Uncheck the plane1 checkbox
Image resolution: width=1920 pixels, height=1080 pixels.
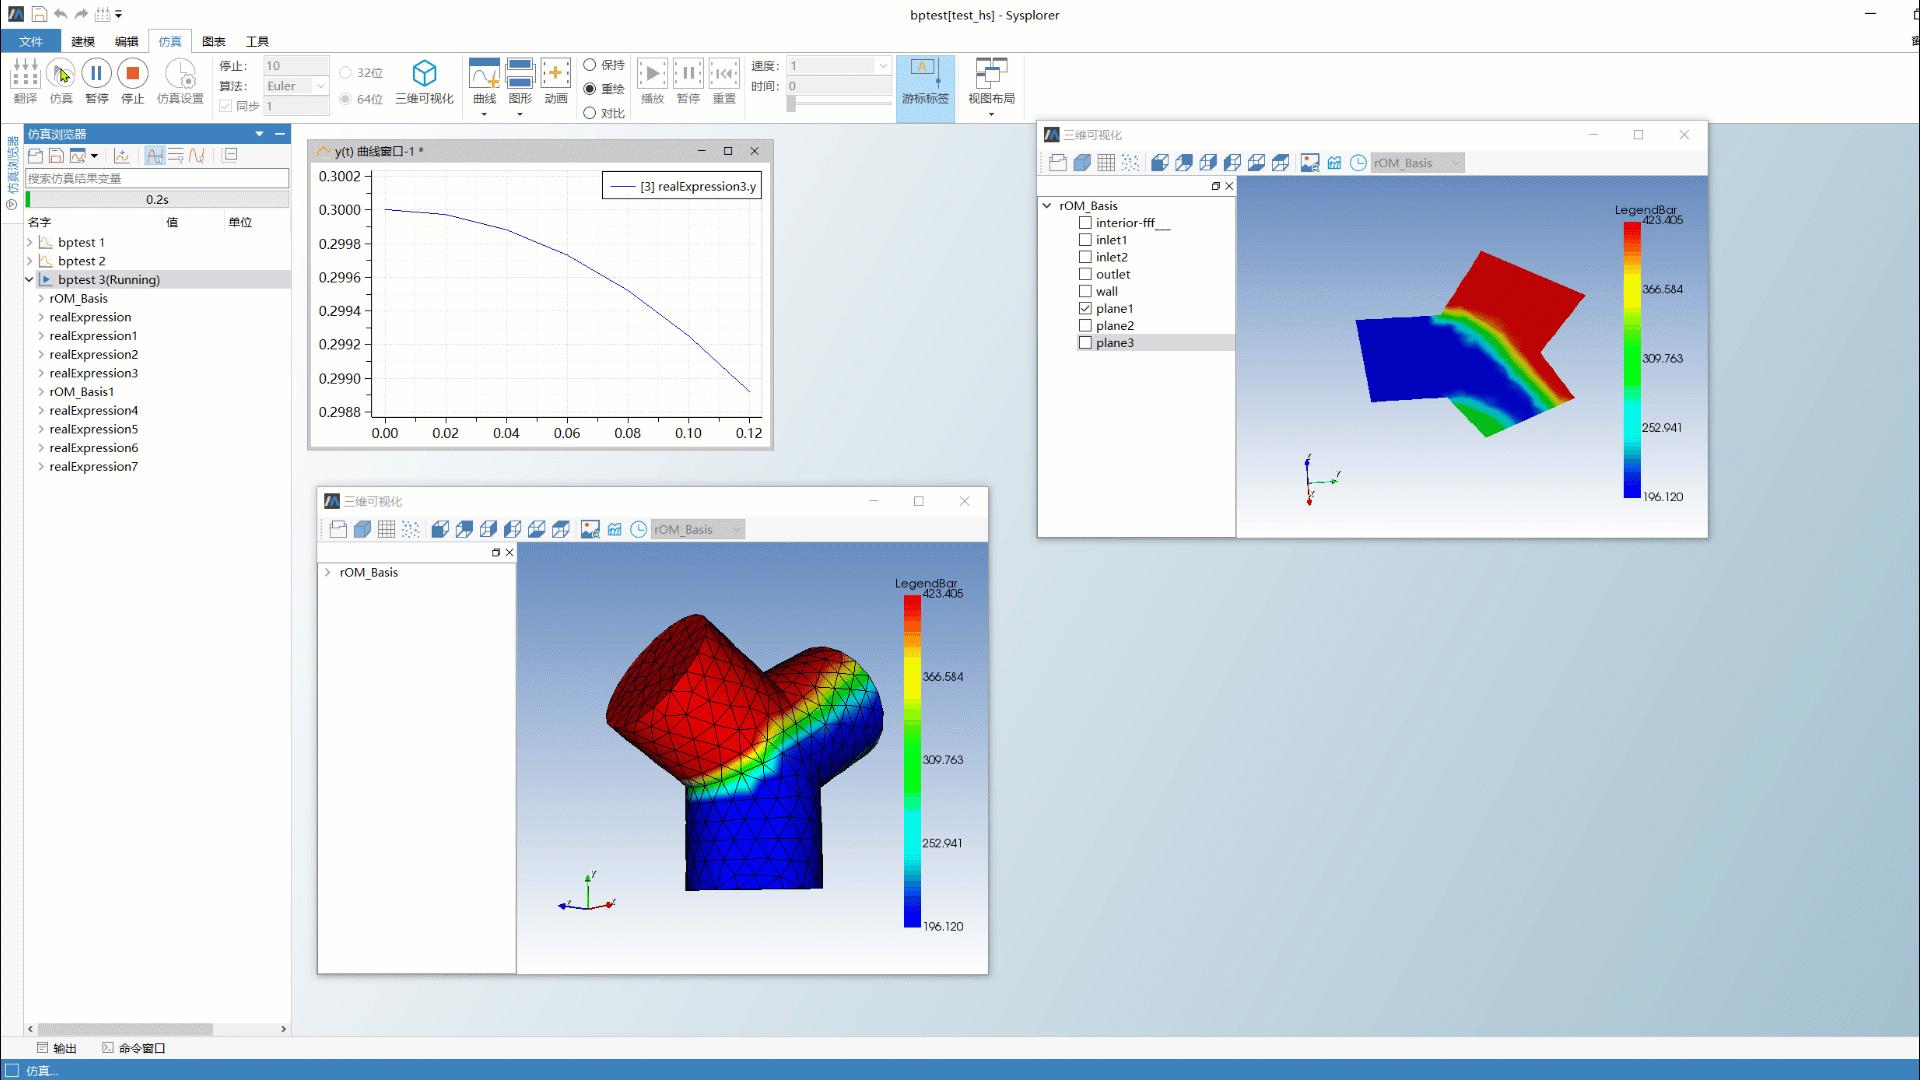(x=1085, y=309)
